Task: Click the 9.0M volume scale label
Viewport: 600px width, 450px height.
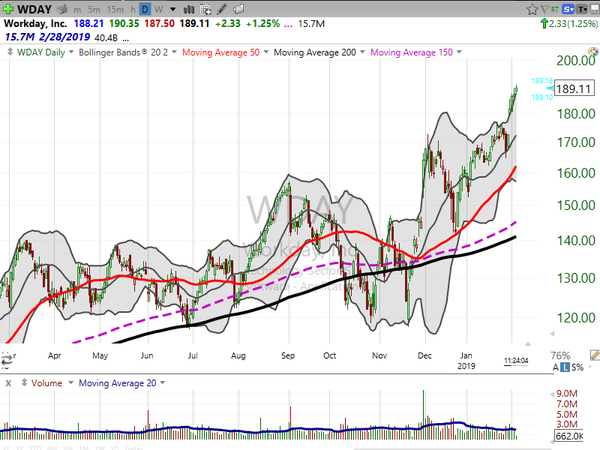Action: click(567, 394)
